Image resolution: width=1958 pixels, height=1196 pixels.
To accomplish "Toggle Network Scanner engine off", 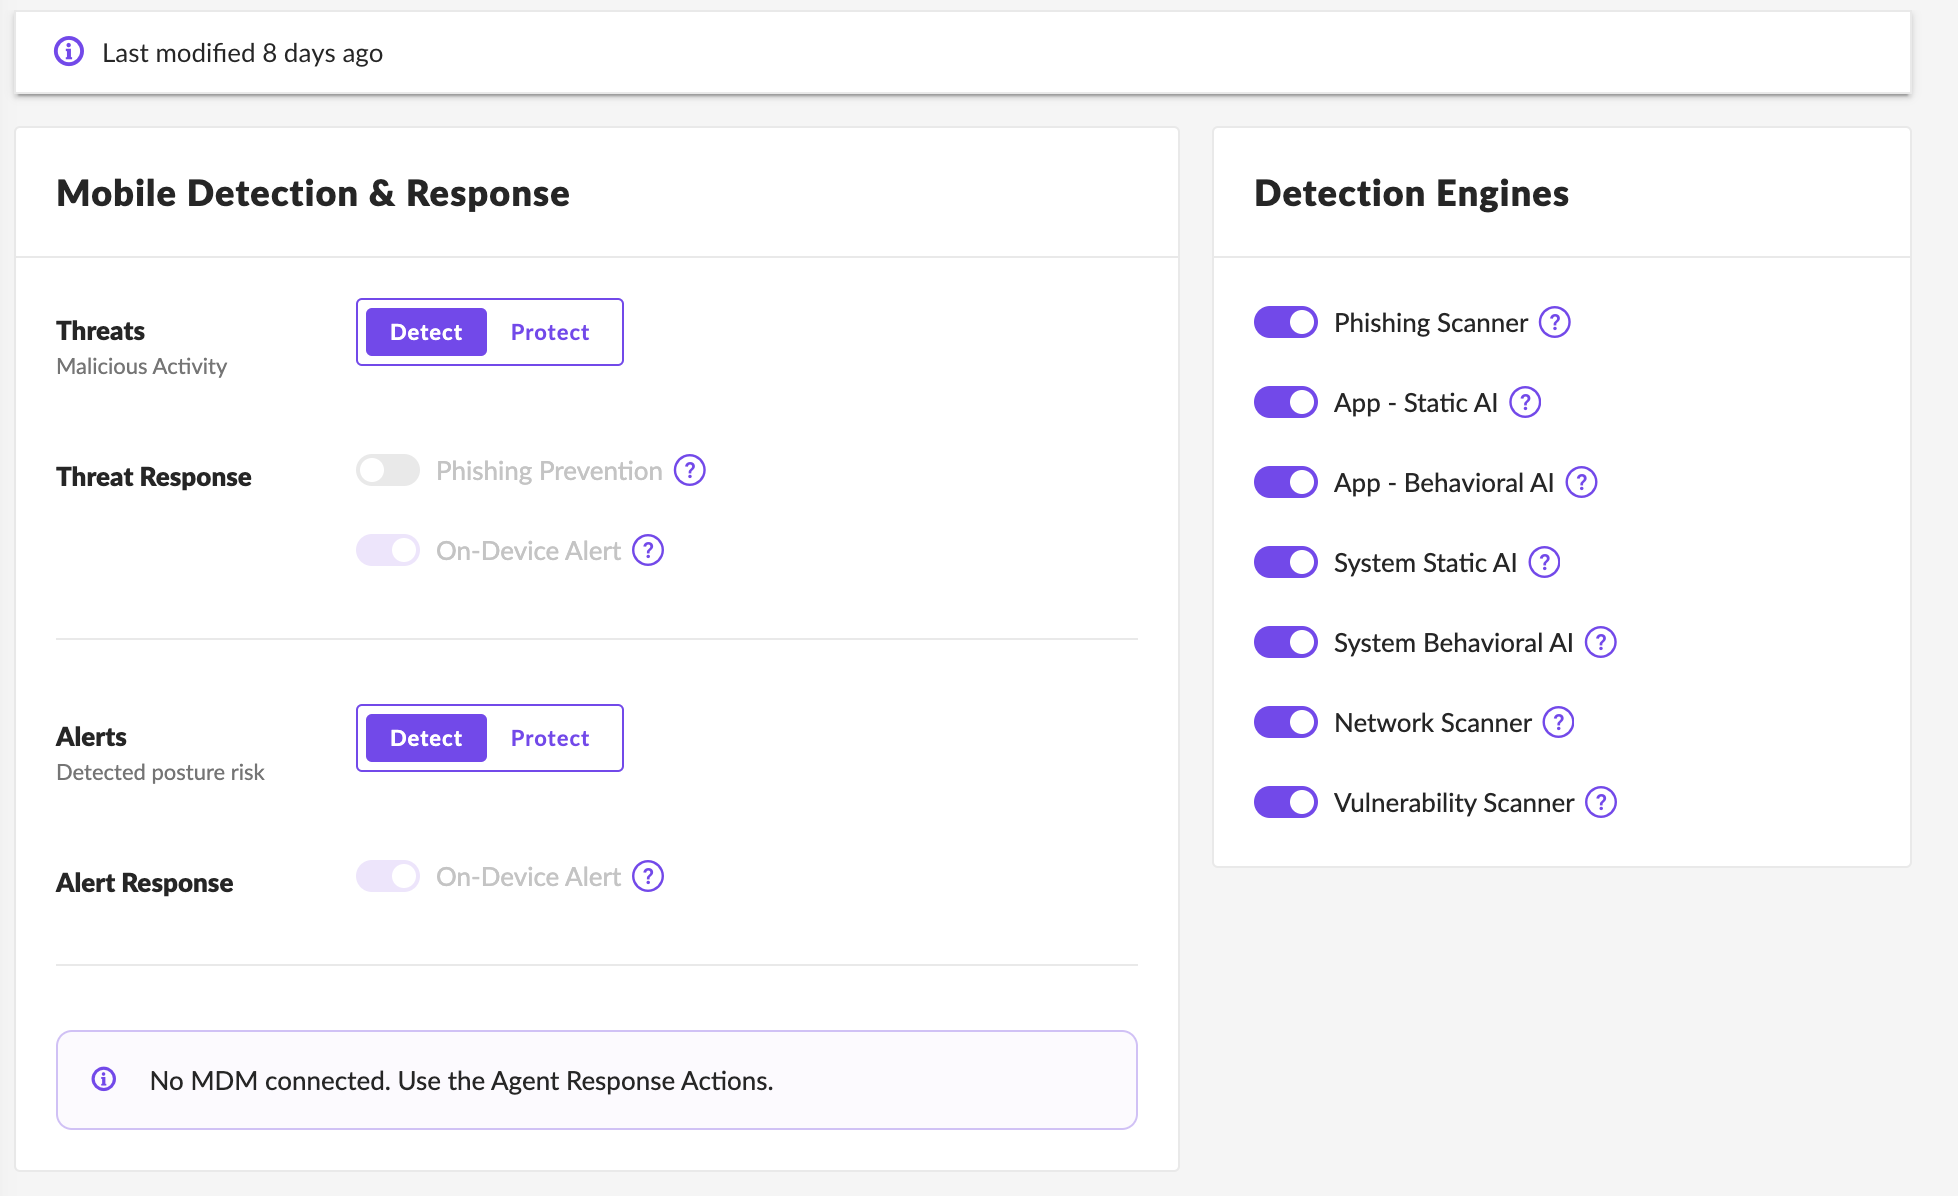I will coord(1286,723).
